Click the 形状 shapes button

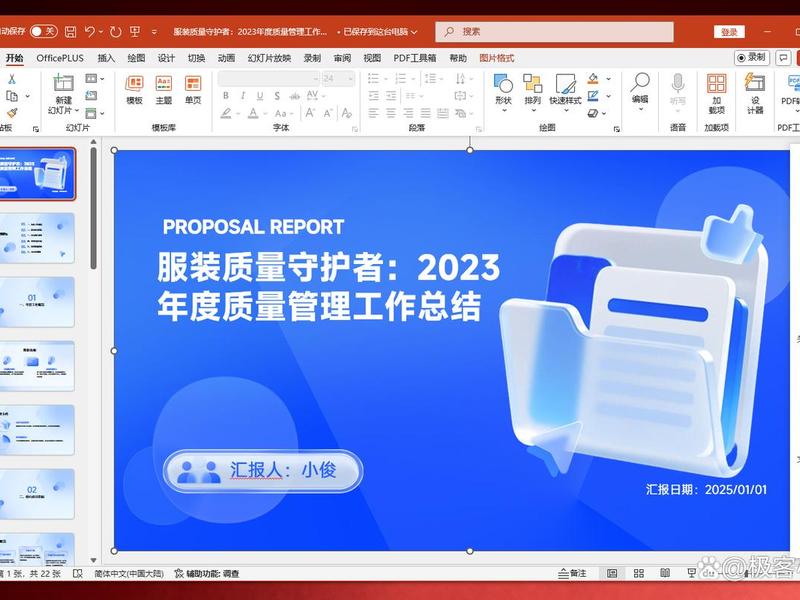pos(503,93)
